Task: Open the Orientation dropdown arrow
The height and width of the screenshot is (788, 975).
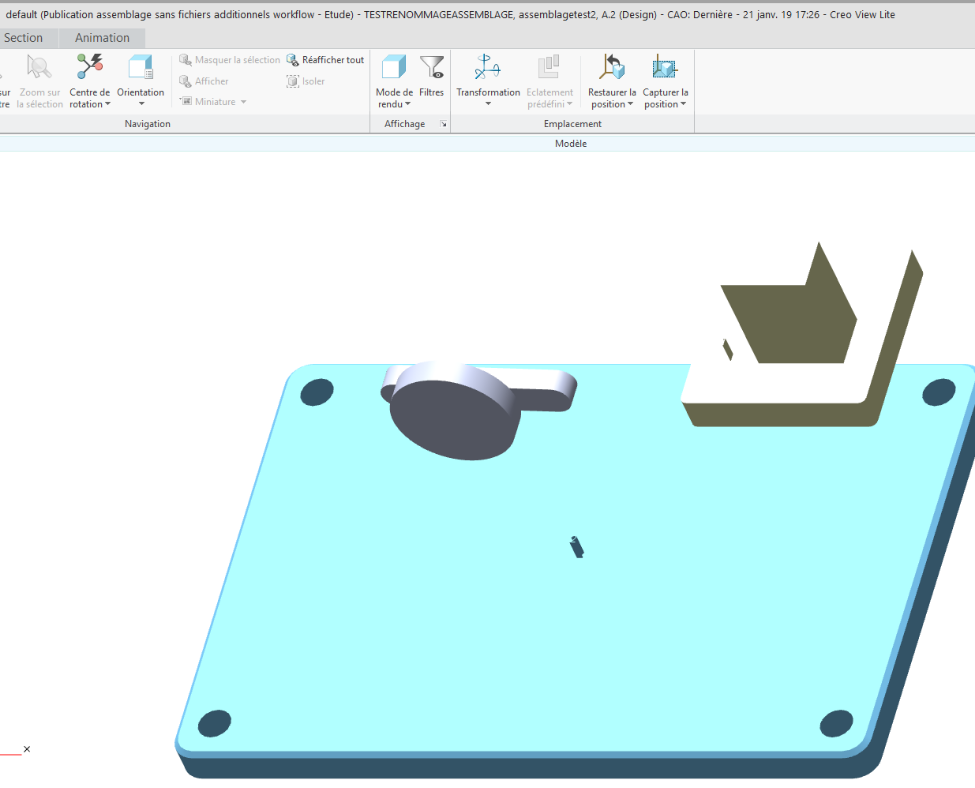Action: (140, 104)
